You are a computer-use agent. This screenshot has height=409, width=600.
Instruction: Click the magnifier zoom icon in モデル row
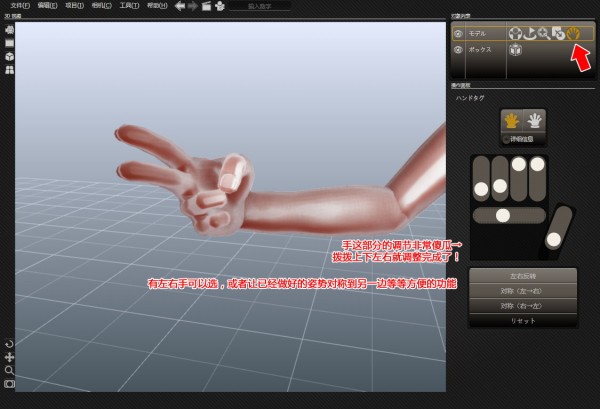pos(543,33)
